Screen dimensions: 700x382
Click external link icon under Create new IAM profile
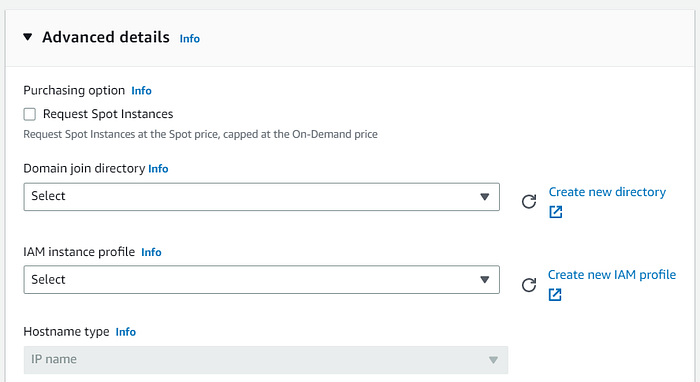(x=555, y=295)
